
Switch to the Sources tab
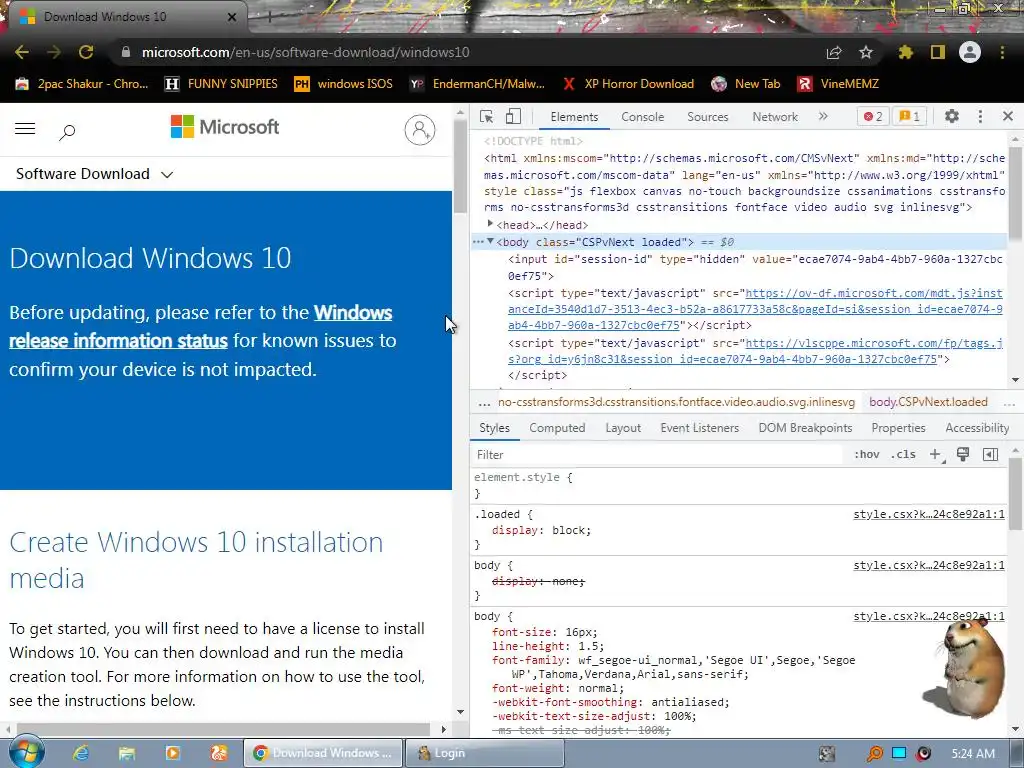click(707, 117)
